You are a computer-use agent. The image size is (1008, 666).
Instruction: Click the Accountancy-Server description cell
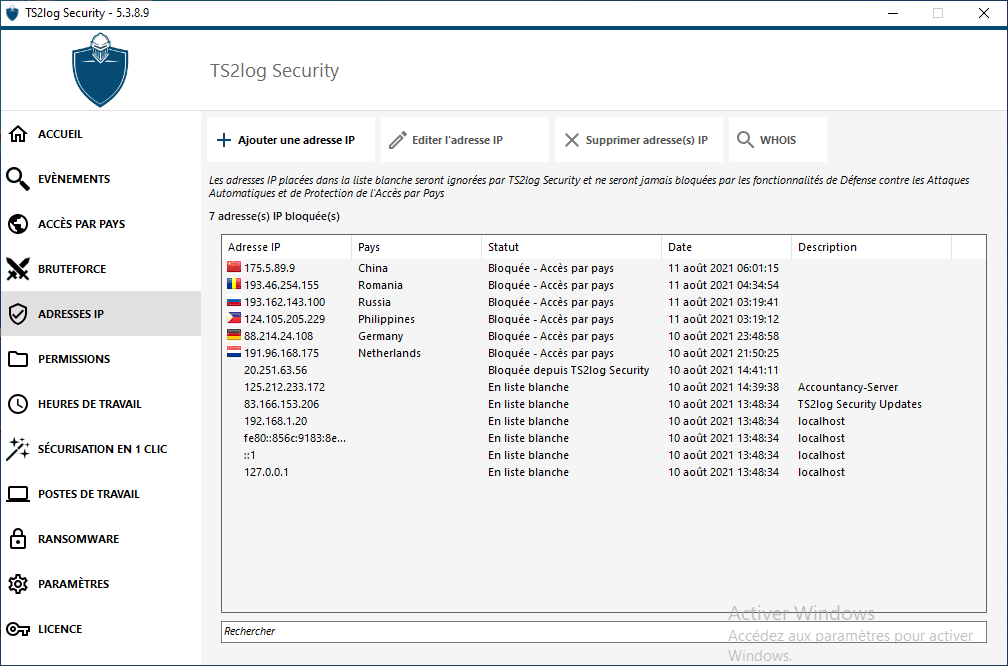tap(848, 387)
